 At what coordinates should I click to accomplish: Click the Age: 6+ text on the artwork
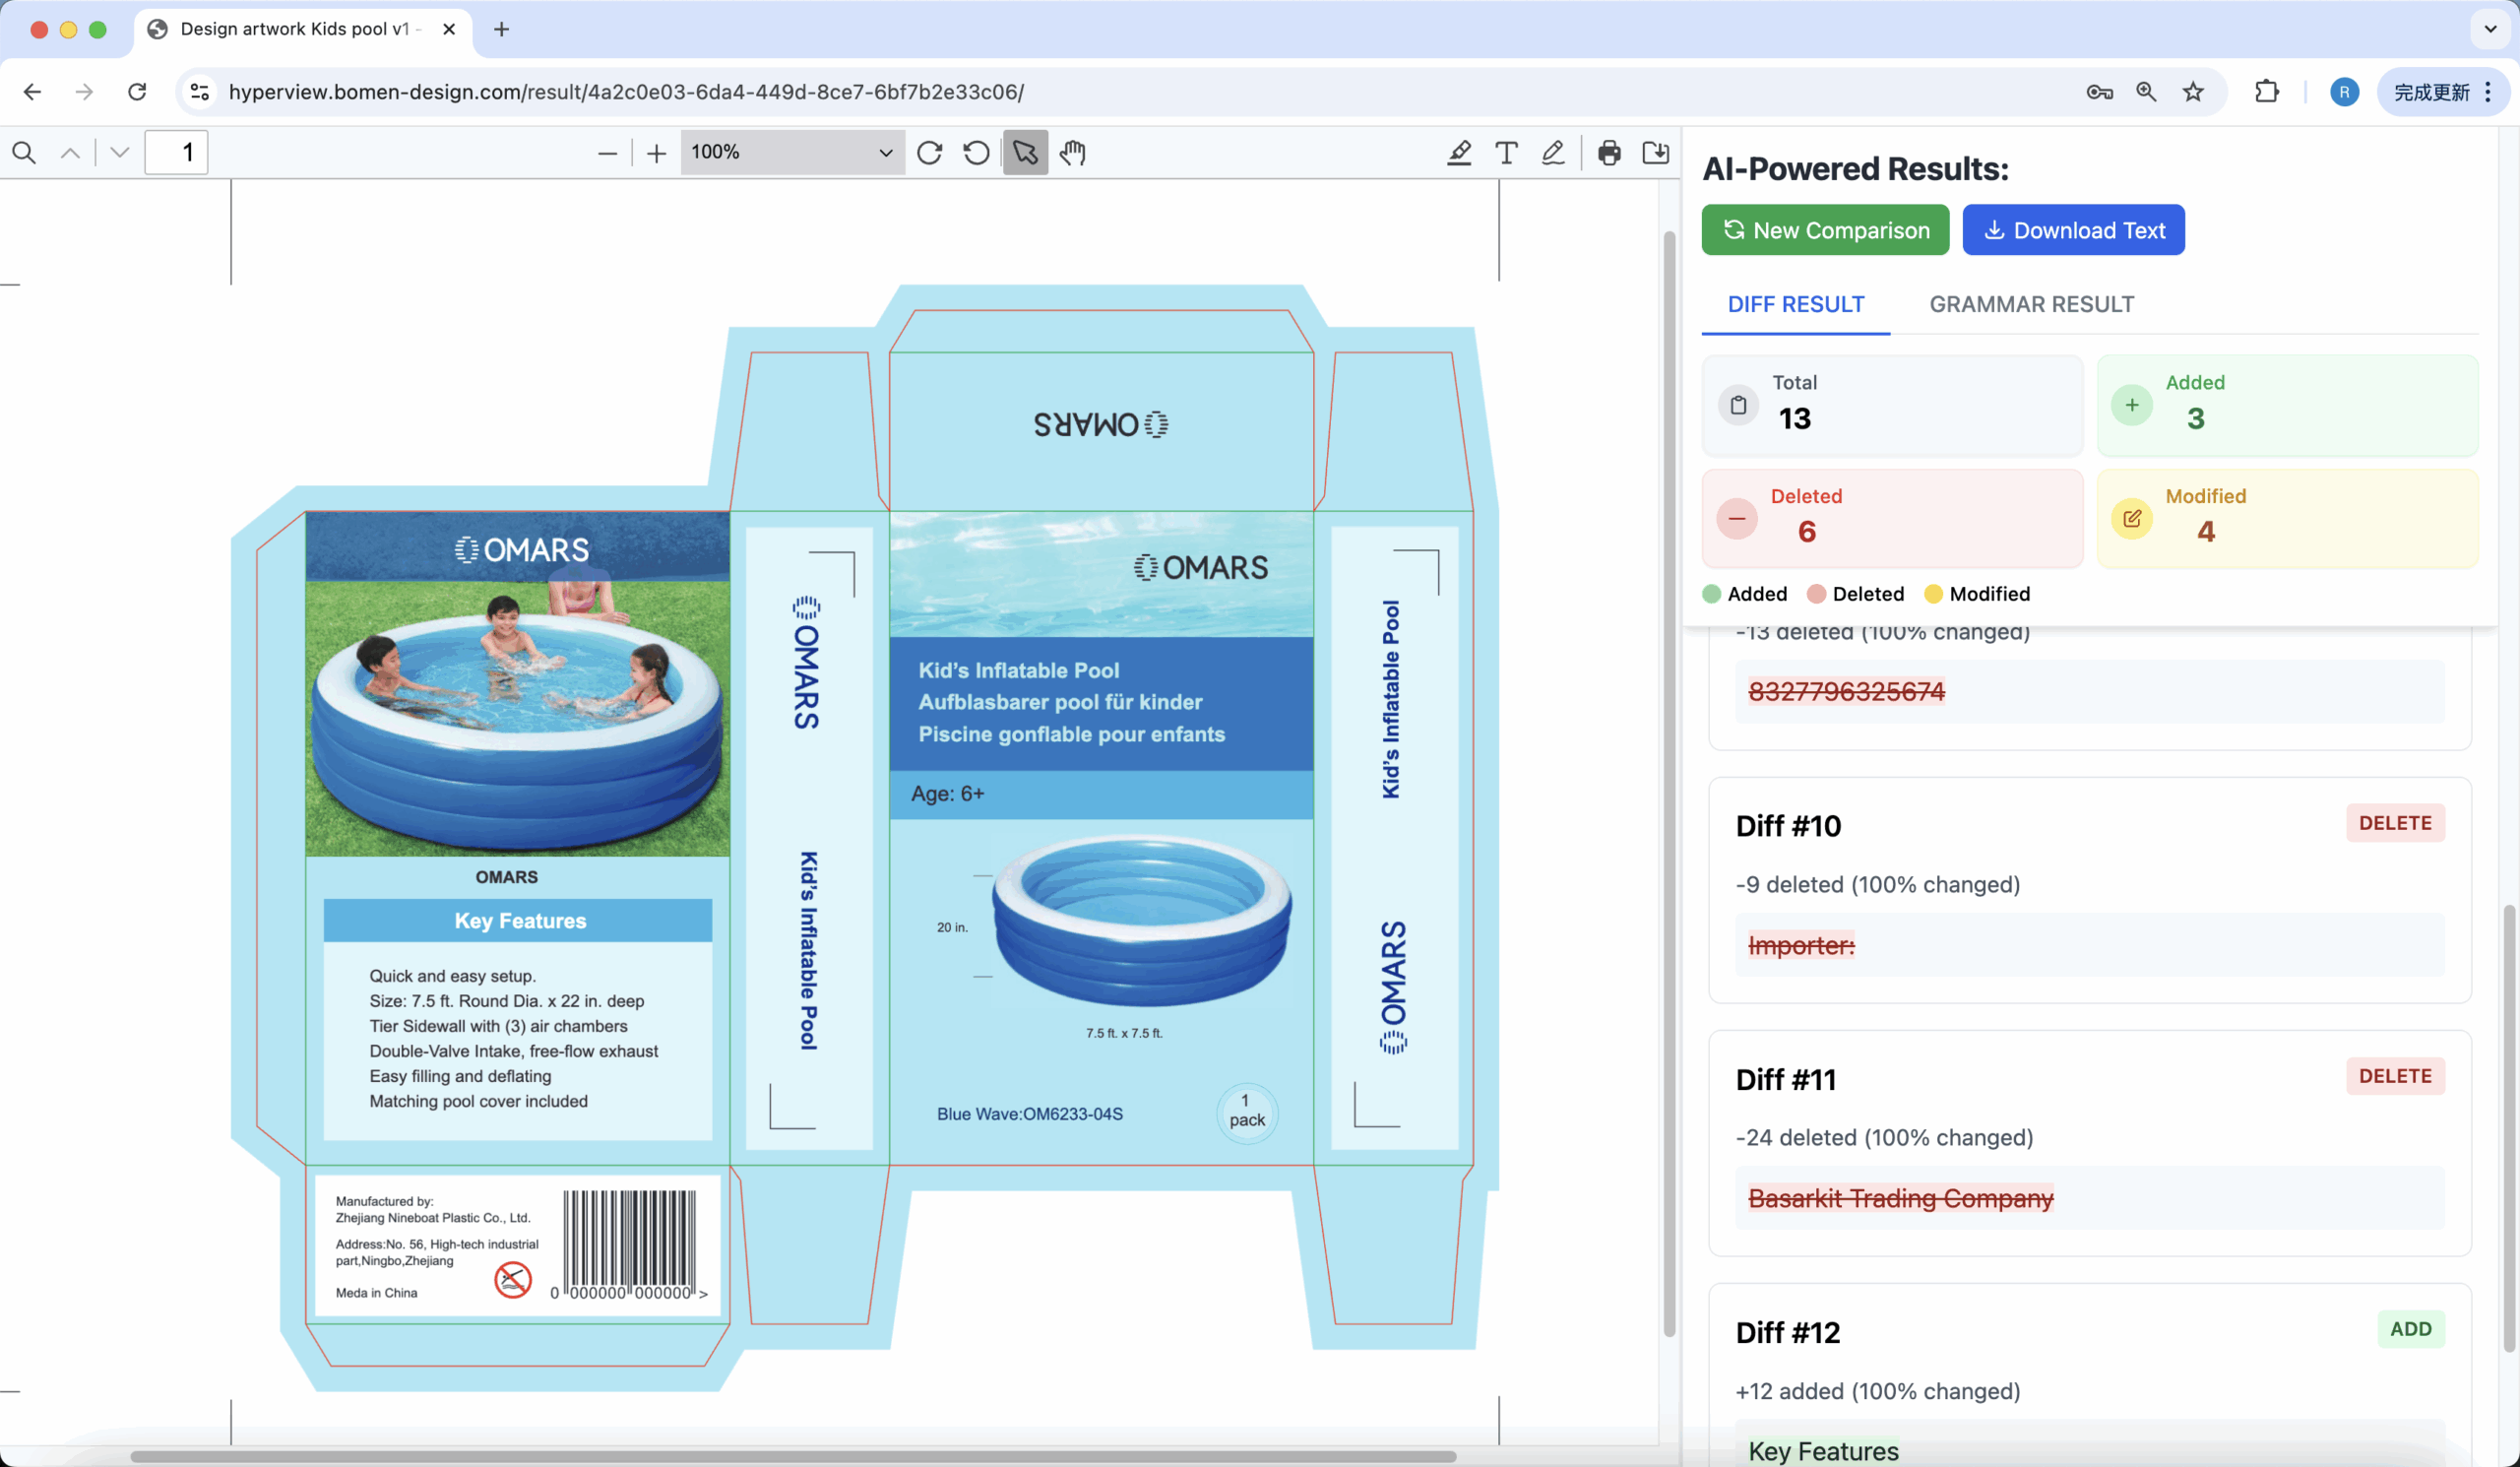[x=947, y=794]
